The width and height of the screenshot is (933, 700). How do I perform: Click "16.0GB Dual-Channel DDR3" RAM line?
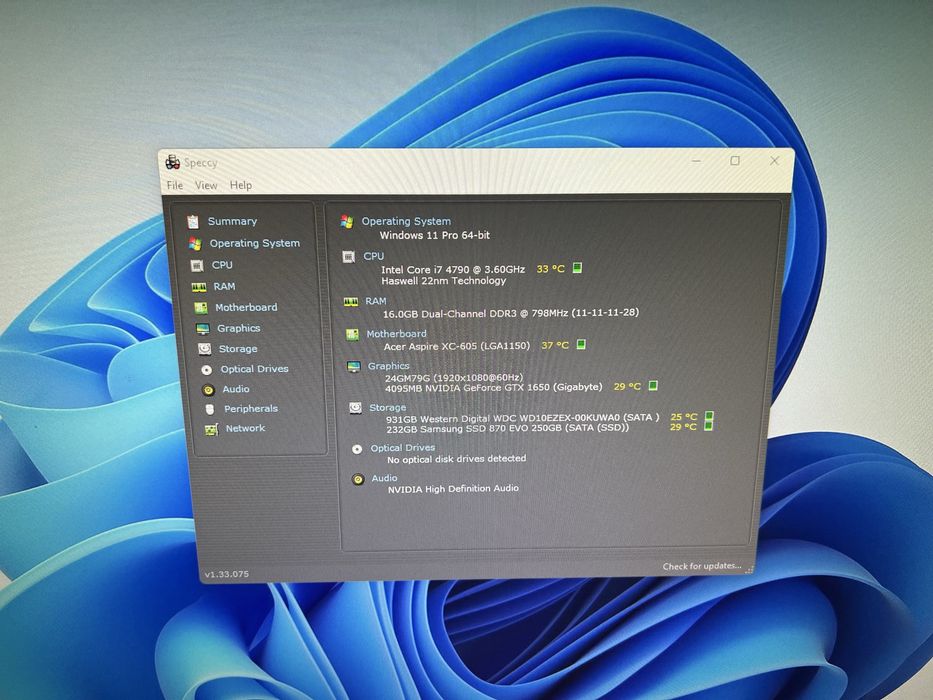[511, 312]
